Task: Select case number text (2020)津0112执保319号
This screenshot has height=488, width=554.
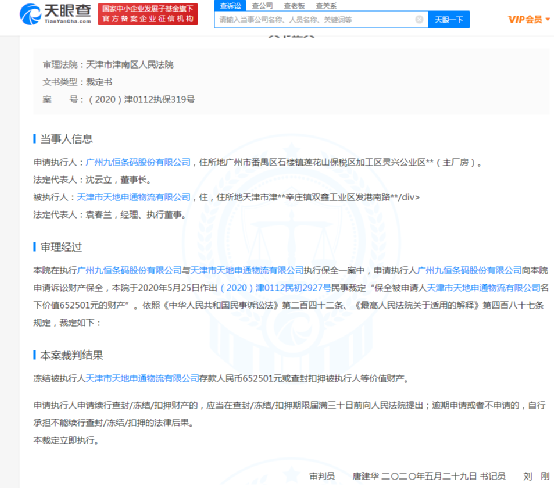Action: click(141, 99)
